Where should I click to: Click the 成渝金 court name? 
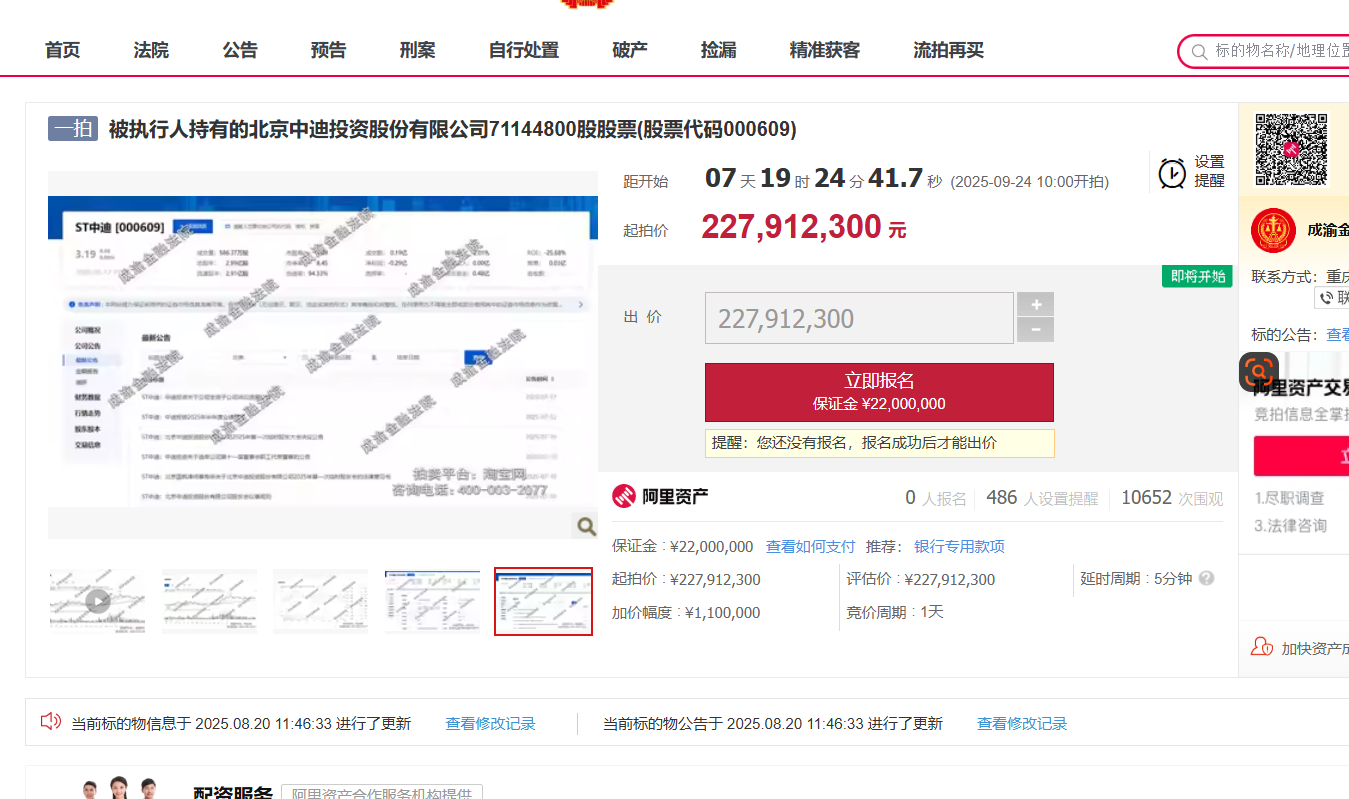1328,230
